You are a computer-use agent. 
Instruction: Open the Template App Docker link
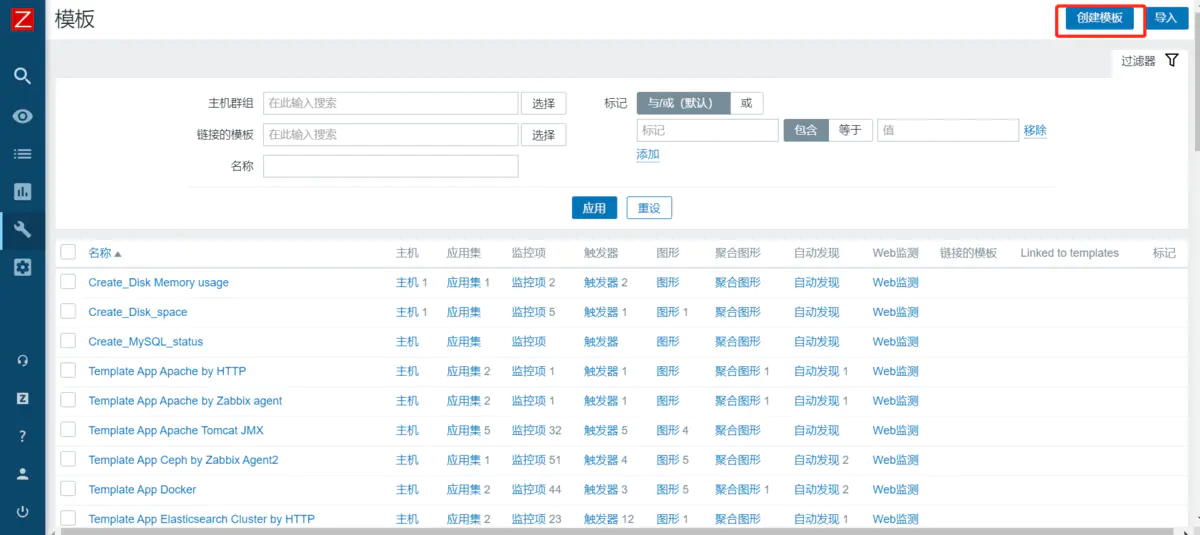pyautogui.click(x=142, y=490)
